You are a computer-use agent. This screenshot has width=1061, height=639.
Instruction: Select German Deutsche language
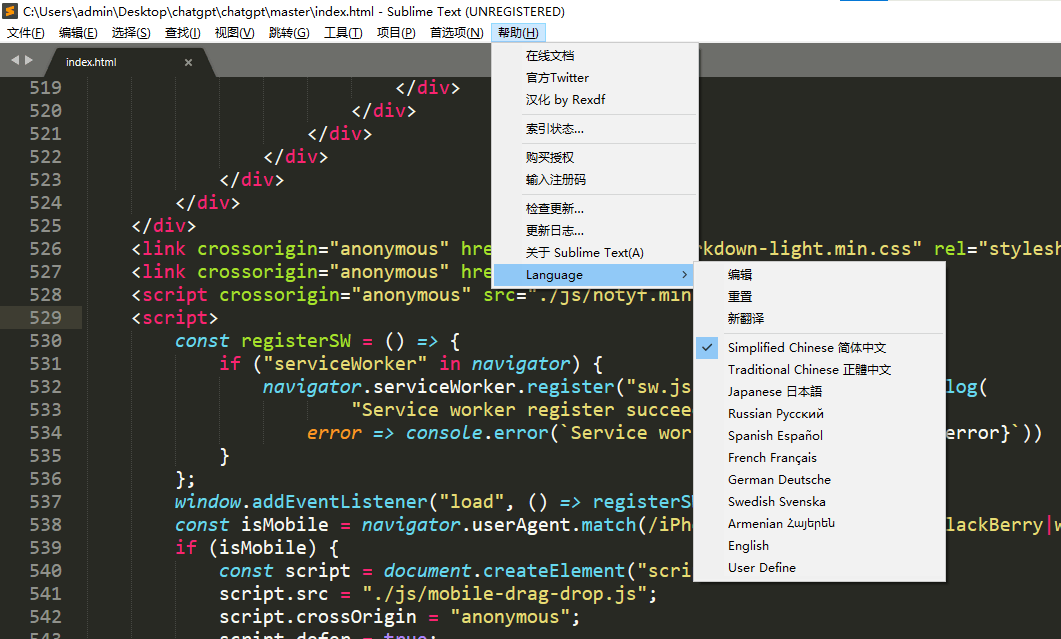pos(819,479)
